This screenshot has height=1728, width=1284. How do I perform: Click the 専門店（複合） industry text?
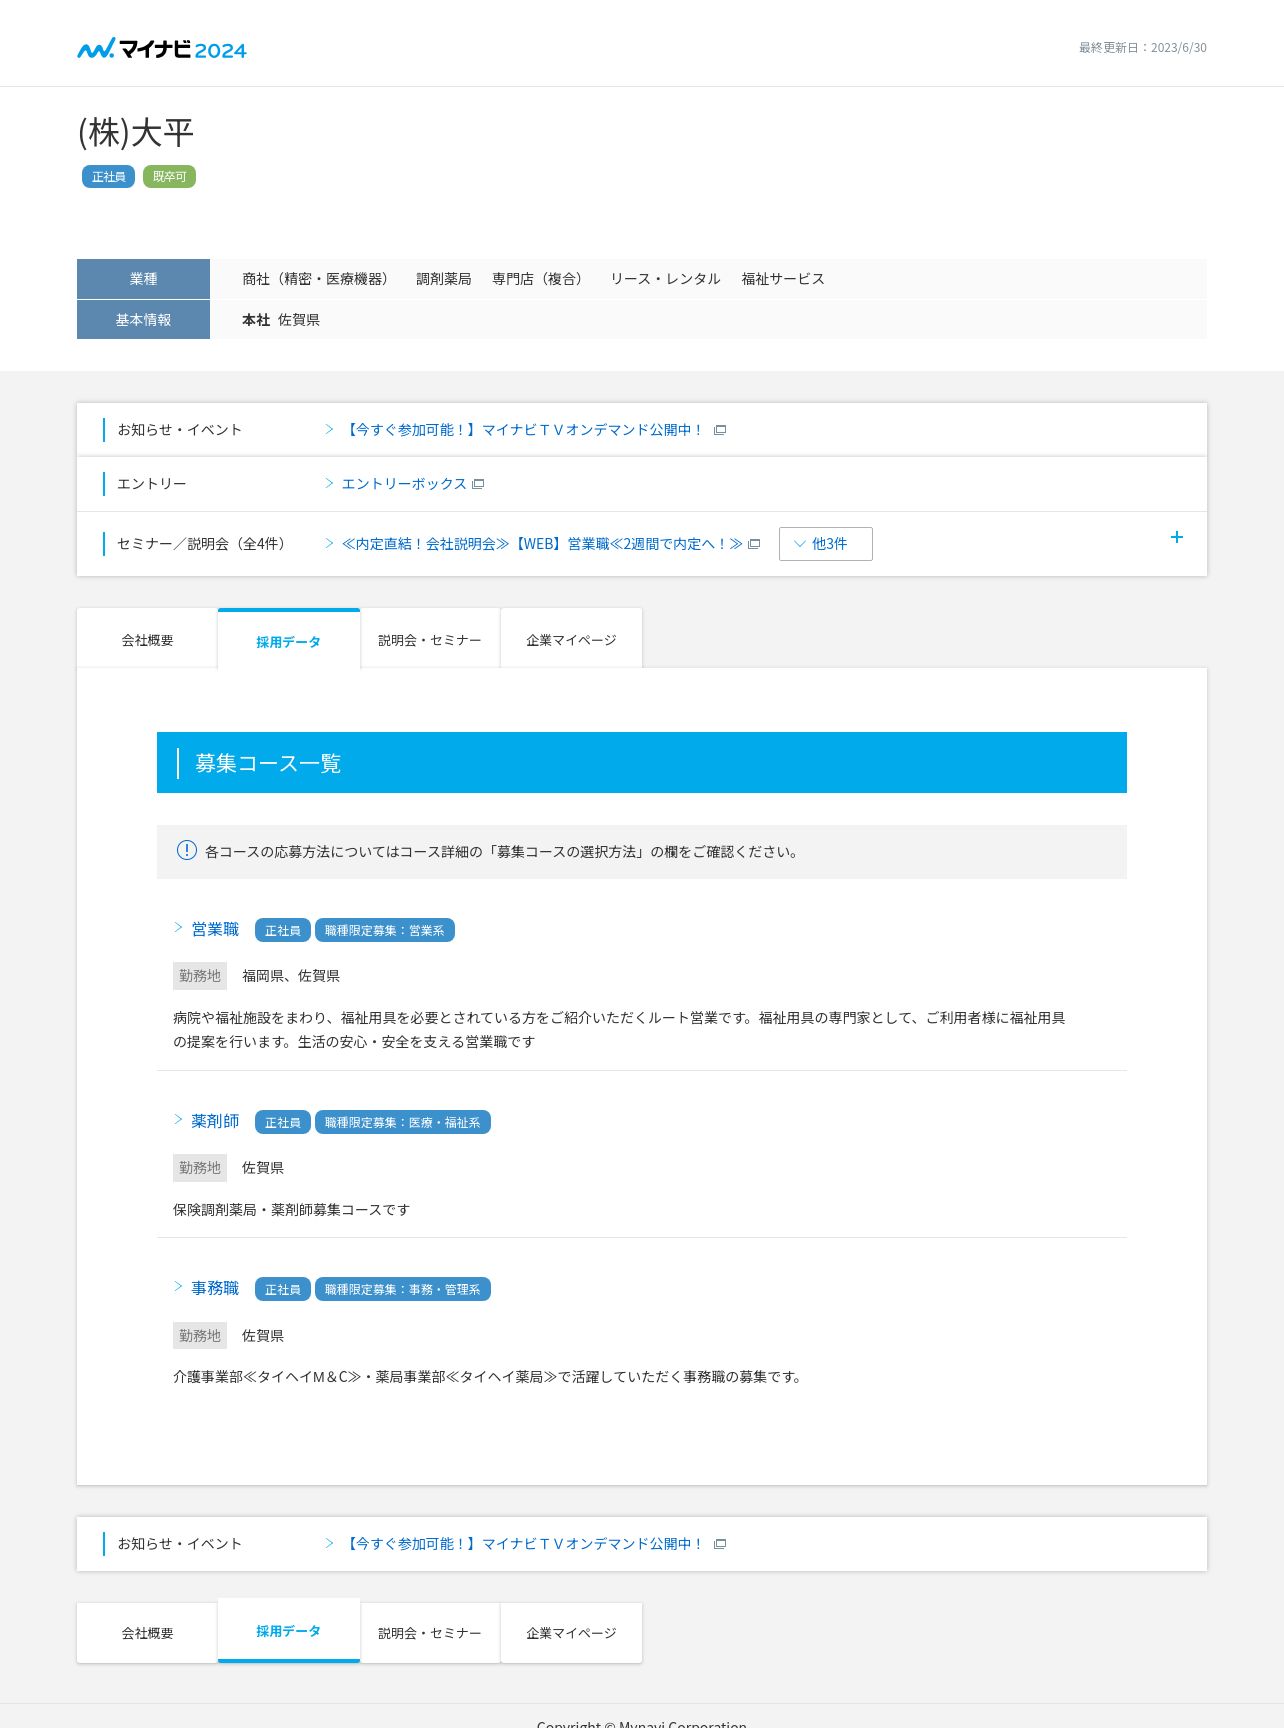[537, 279]
